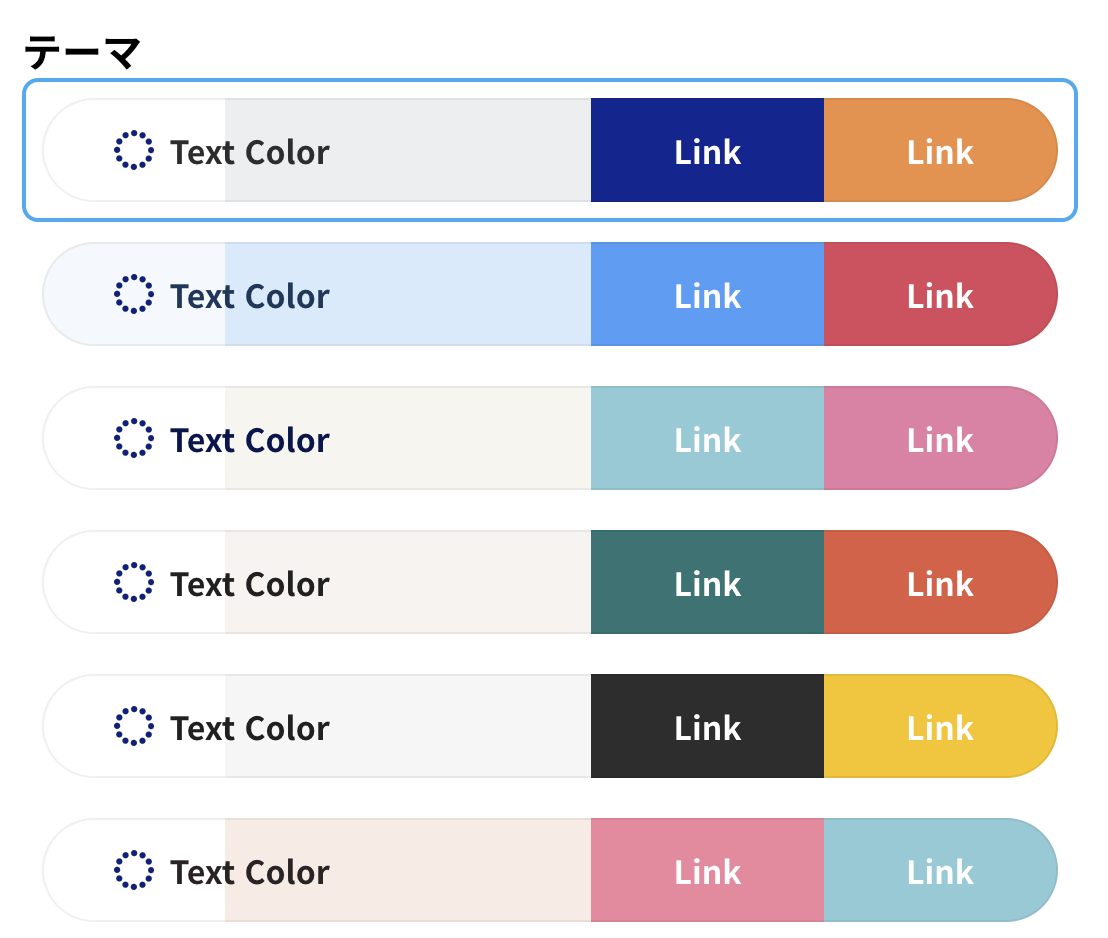Click Text Color in the light blue theme
Image resolution: width=1108 pixels, height=938 pixels.
[x=250, y=296]
